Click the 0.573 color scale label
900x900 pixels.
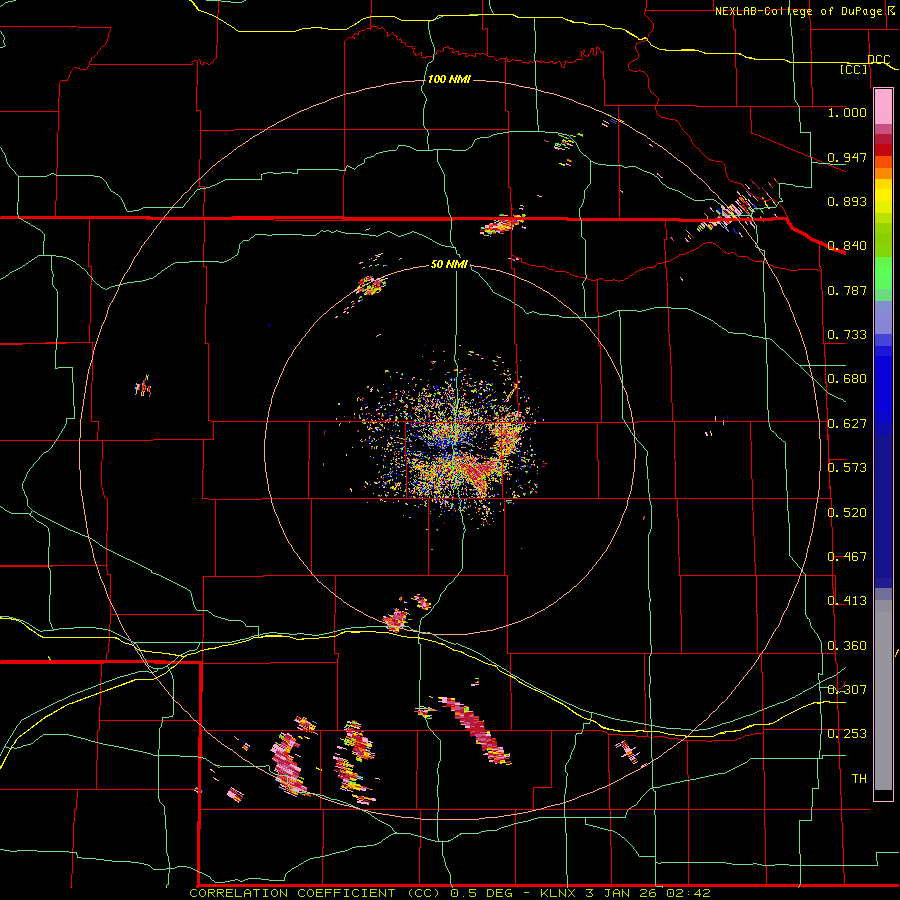[847, 468]
